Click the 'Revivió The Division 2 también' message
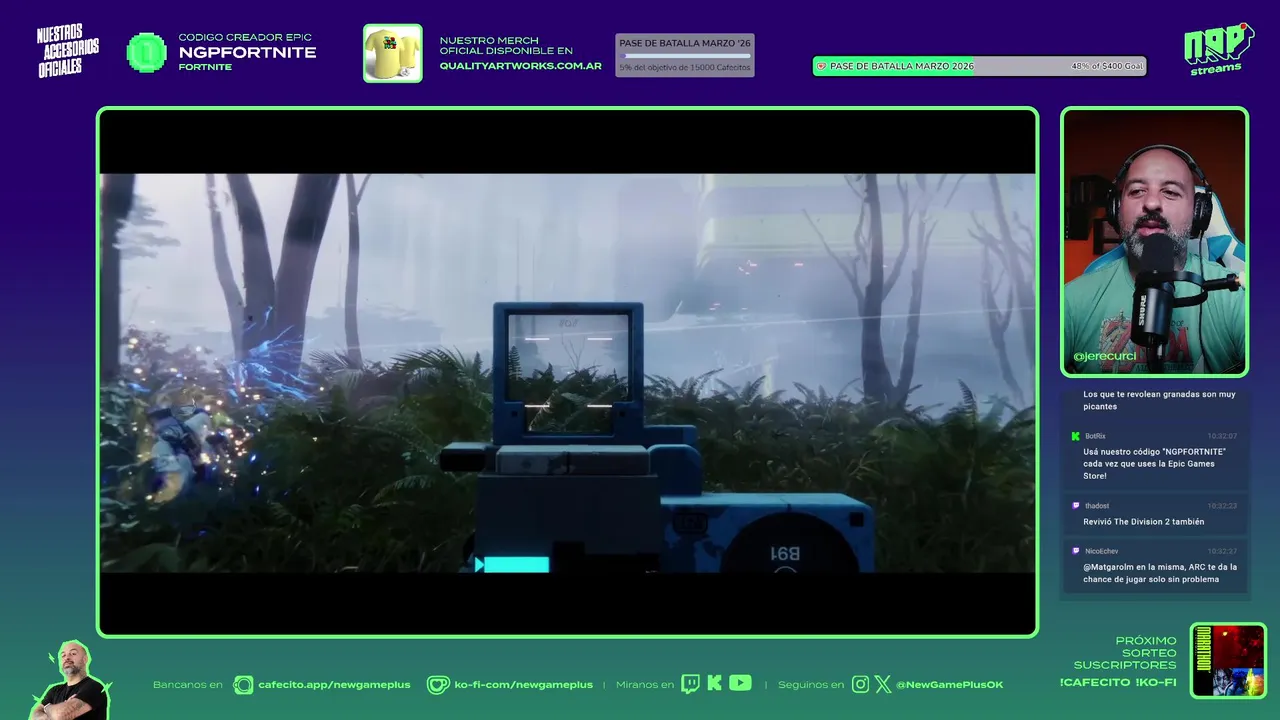1280x720 pixels. coord(1143,522)
